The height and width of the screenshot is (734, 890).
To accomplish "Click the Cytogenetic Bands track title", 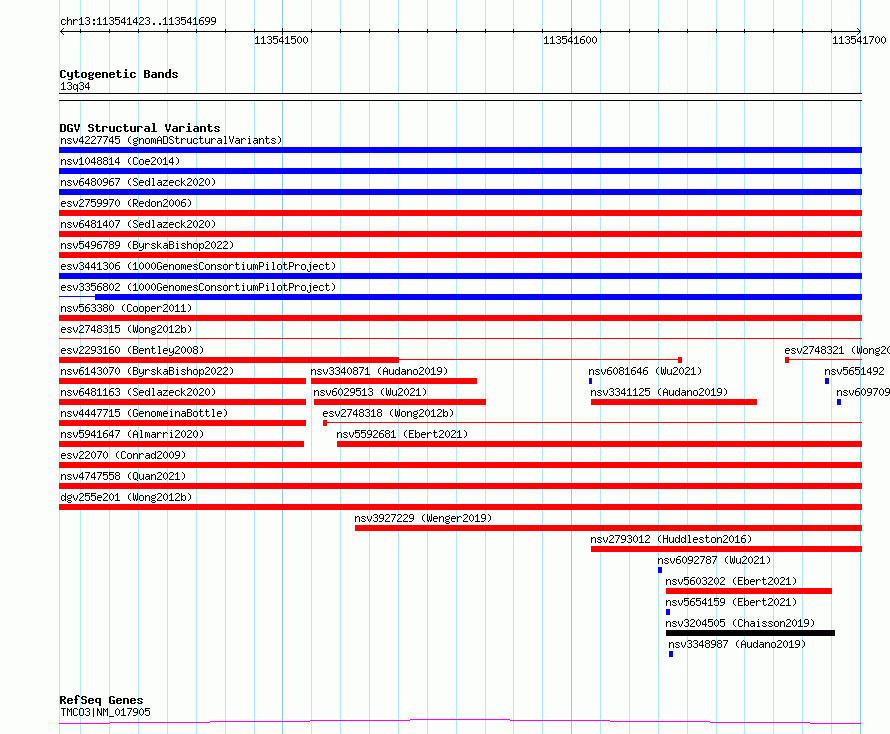I will (x=119, y=74).
